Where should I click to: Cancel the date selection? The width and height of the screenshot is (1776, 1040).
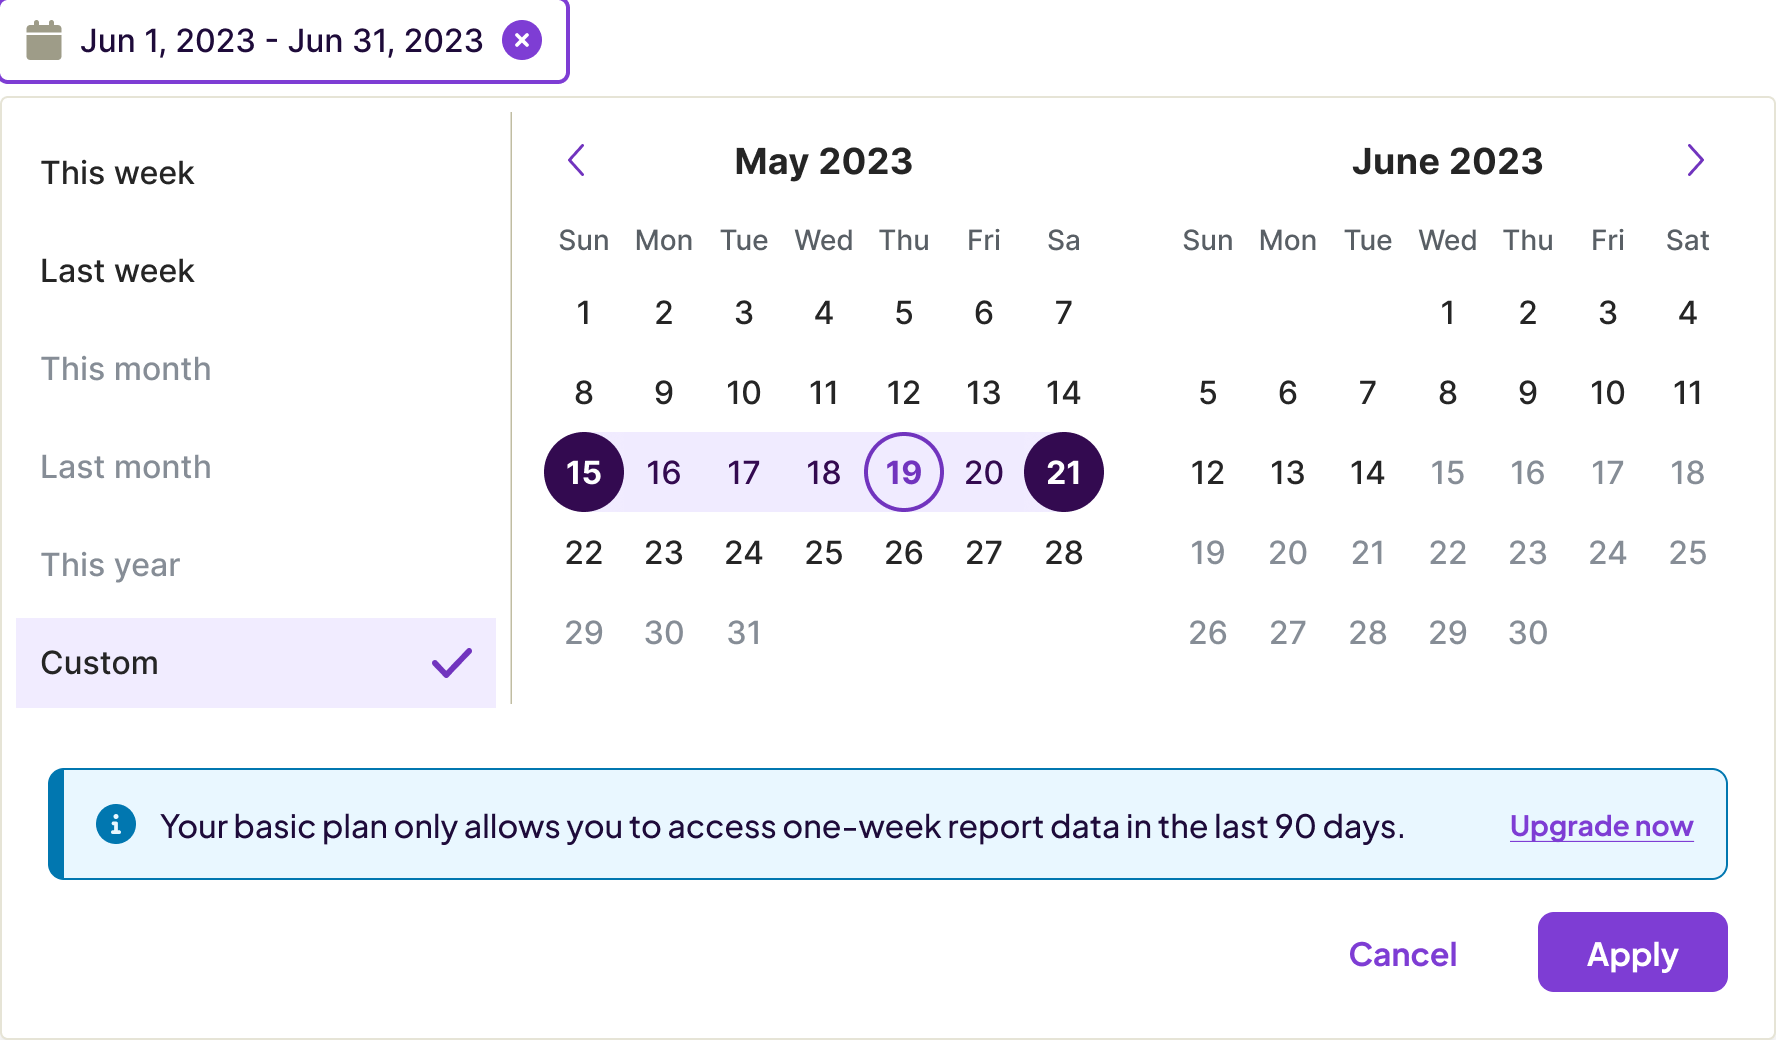[1402, 954]
